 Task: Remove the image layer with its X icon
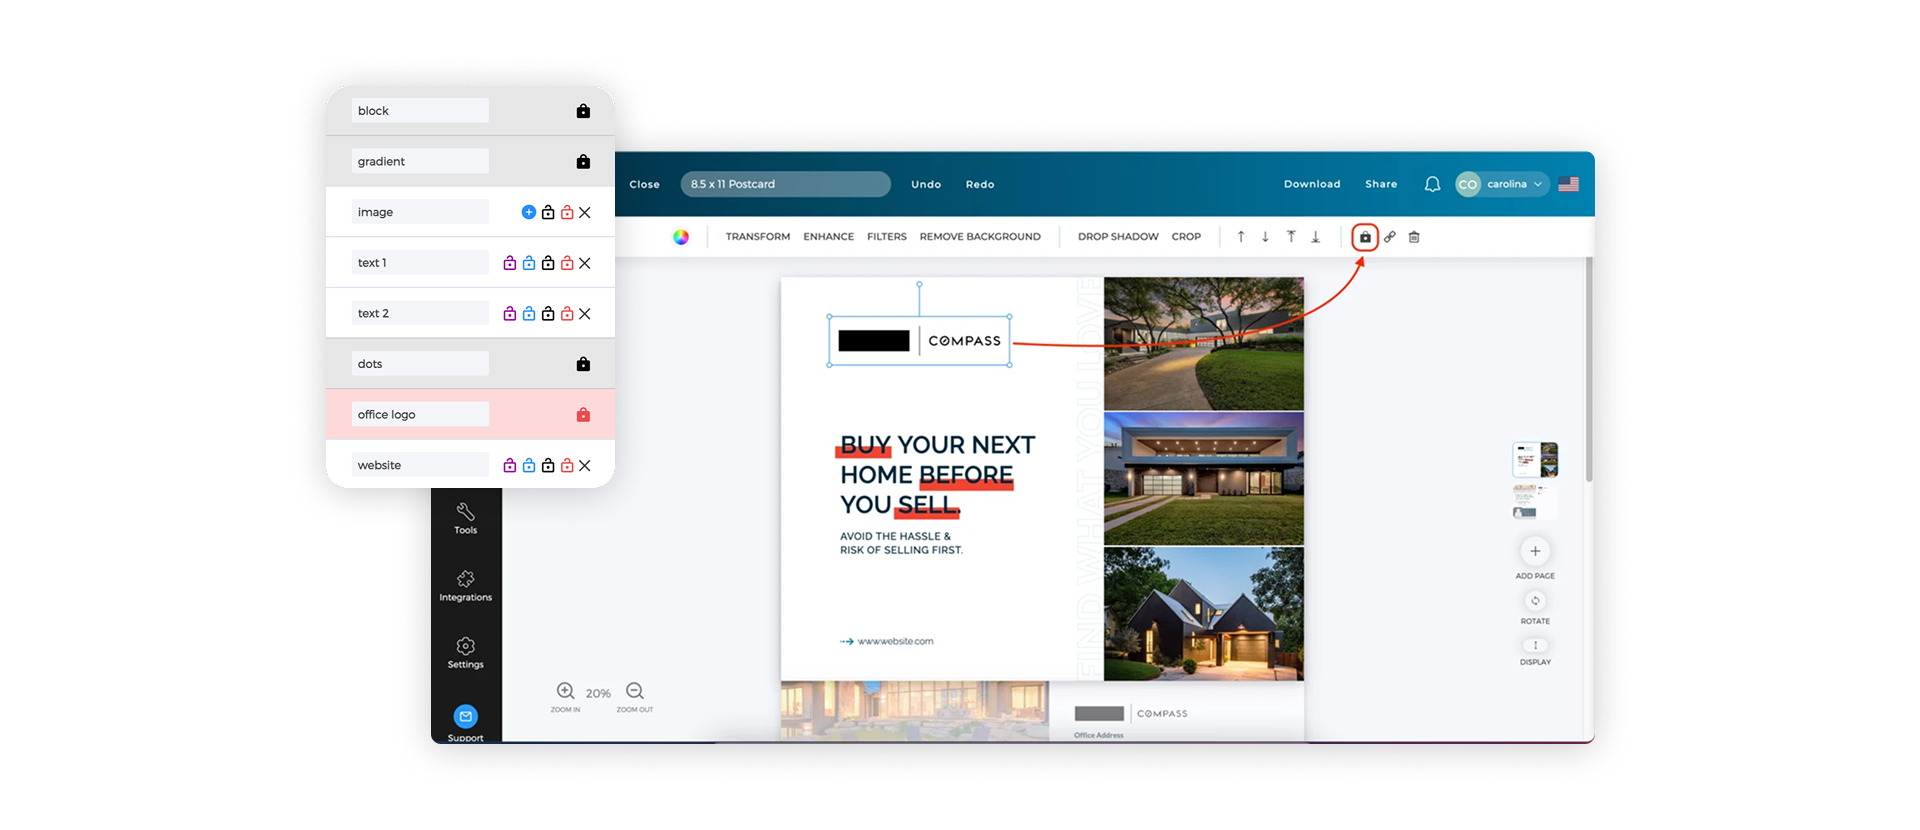(x=585, y=212)
